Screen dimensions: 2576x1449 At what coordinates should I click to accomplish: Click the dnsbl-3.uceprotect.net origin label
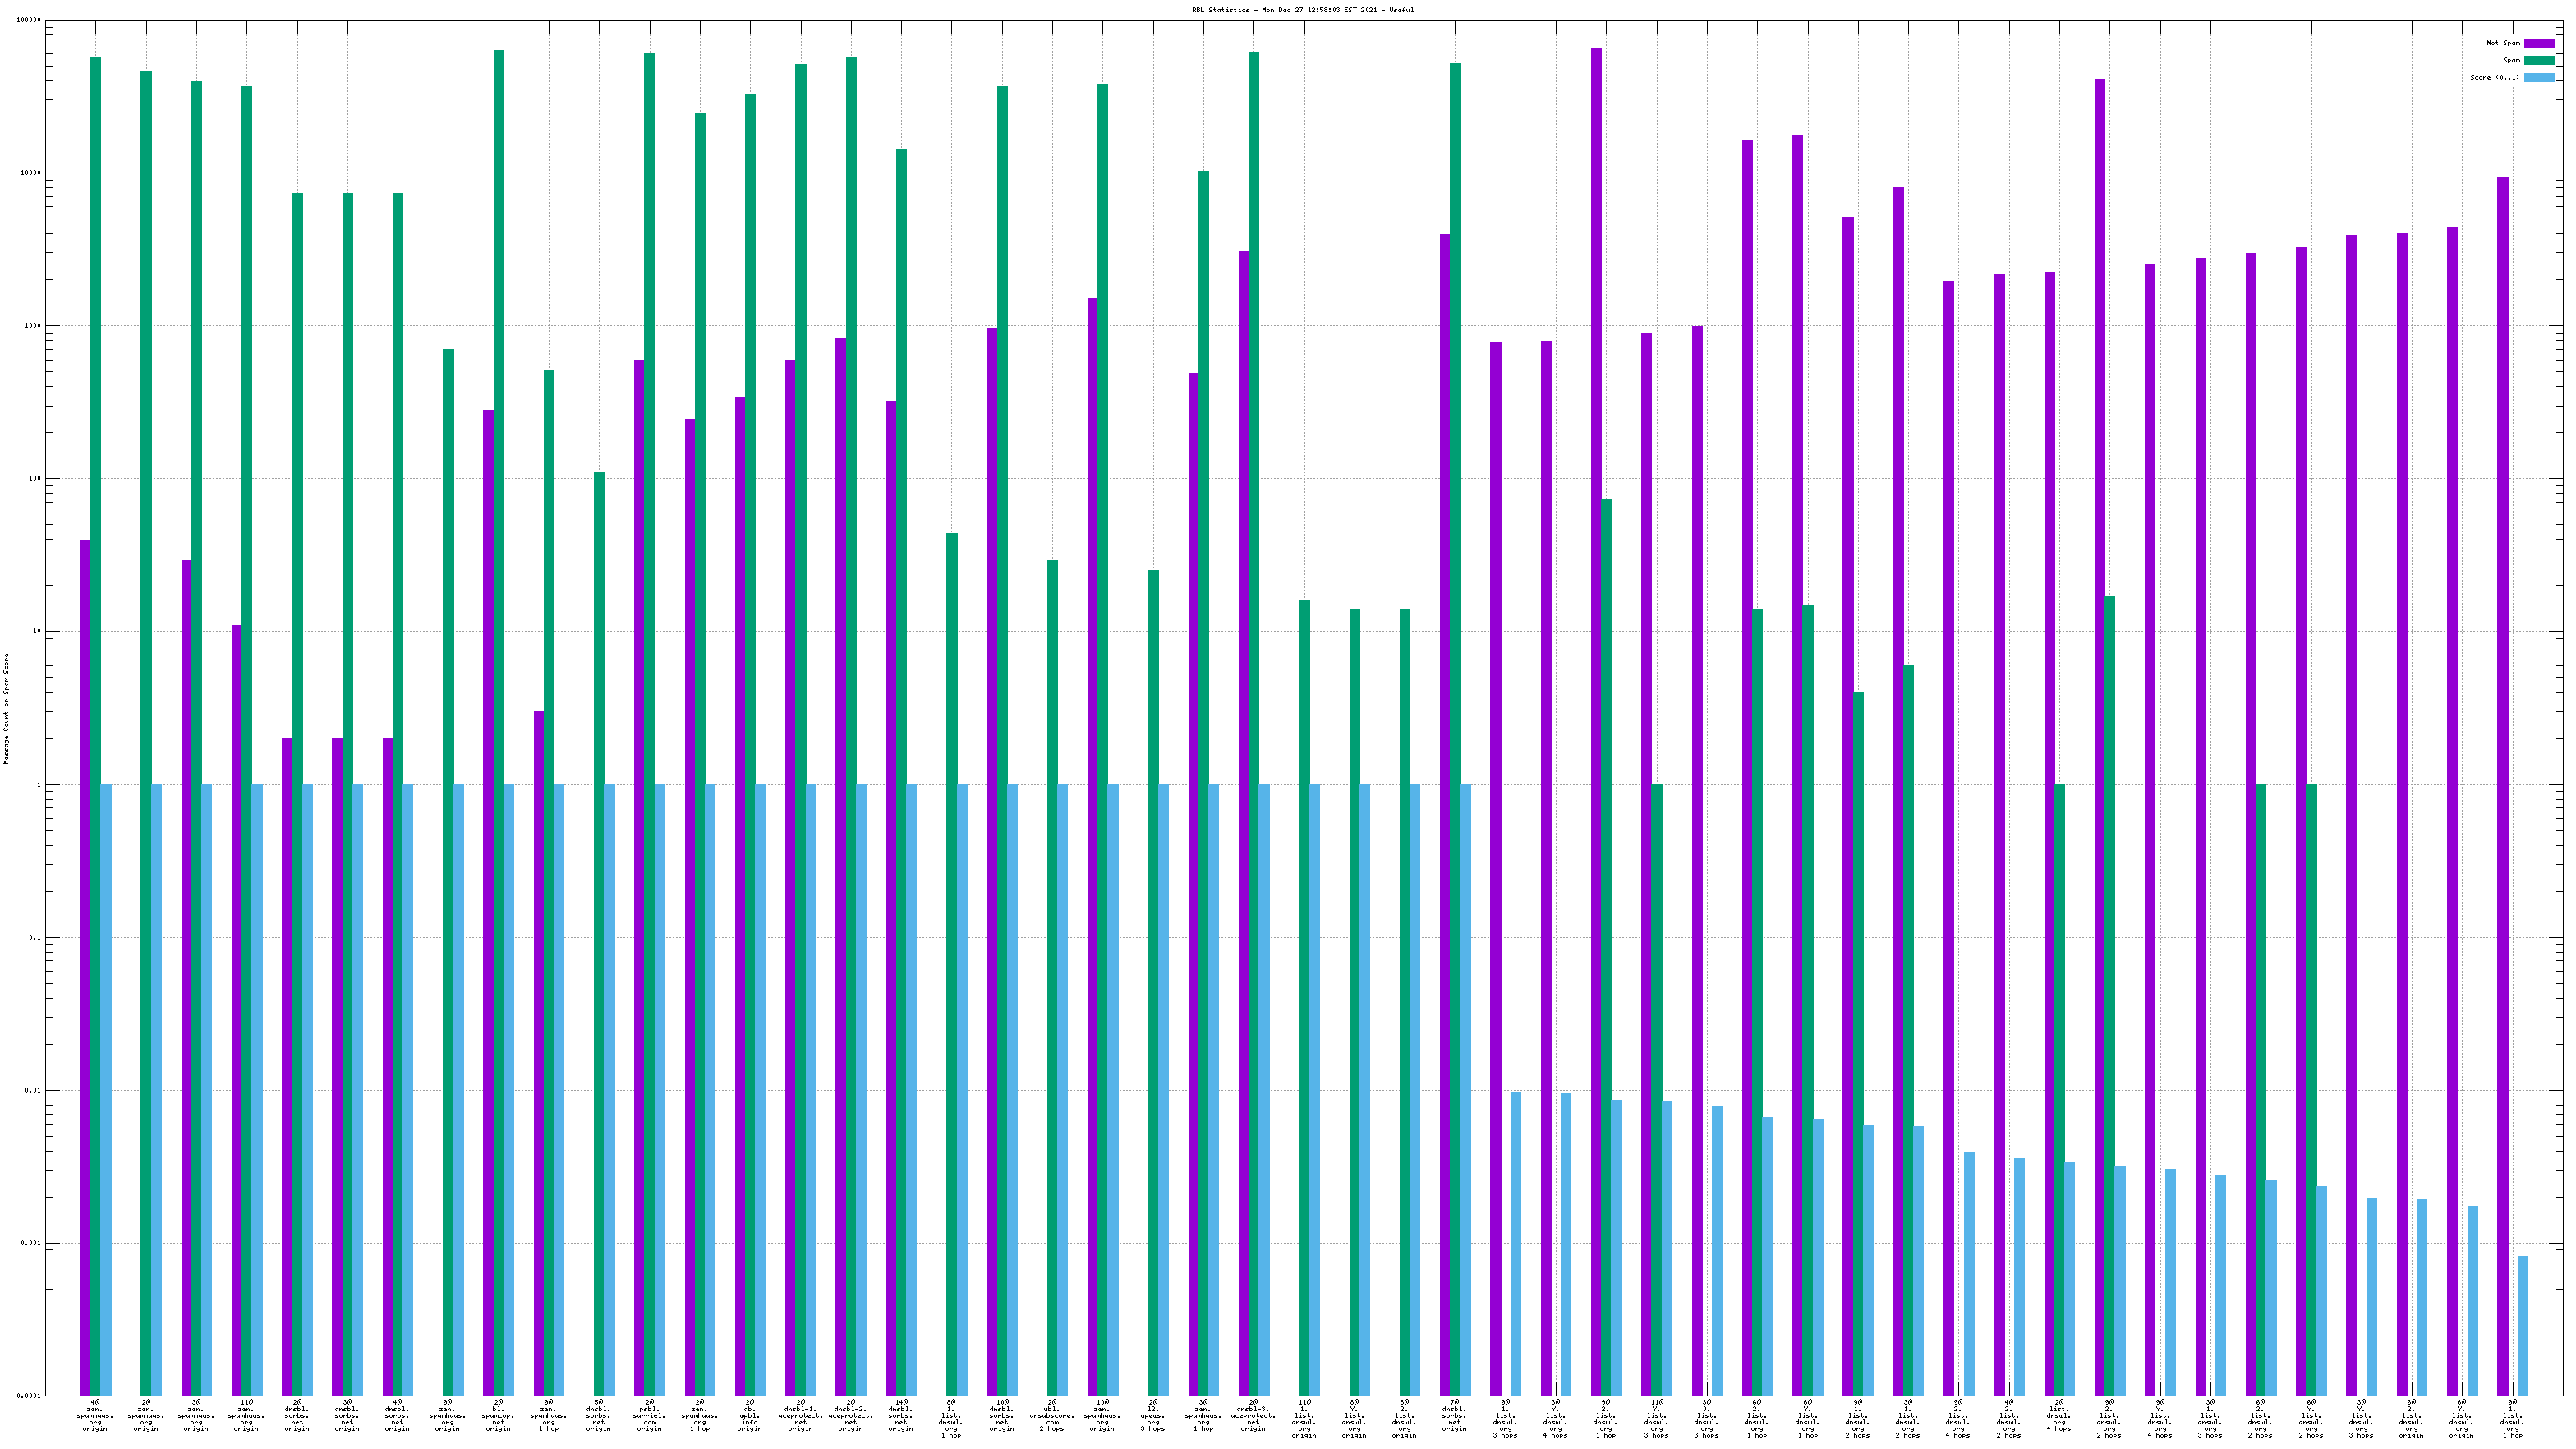pyautogui.click(x=1253, y=1415)
